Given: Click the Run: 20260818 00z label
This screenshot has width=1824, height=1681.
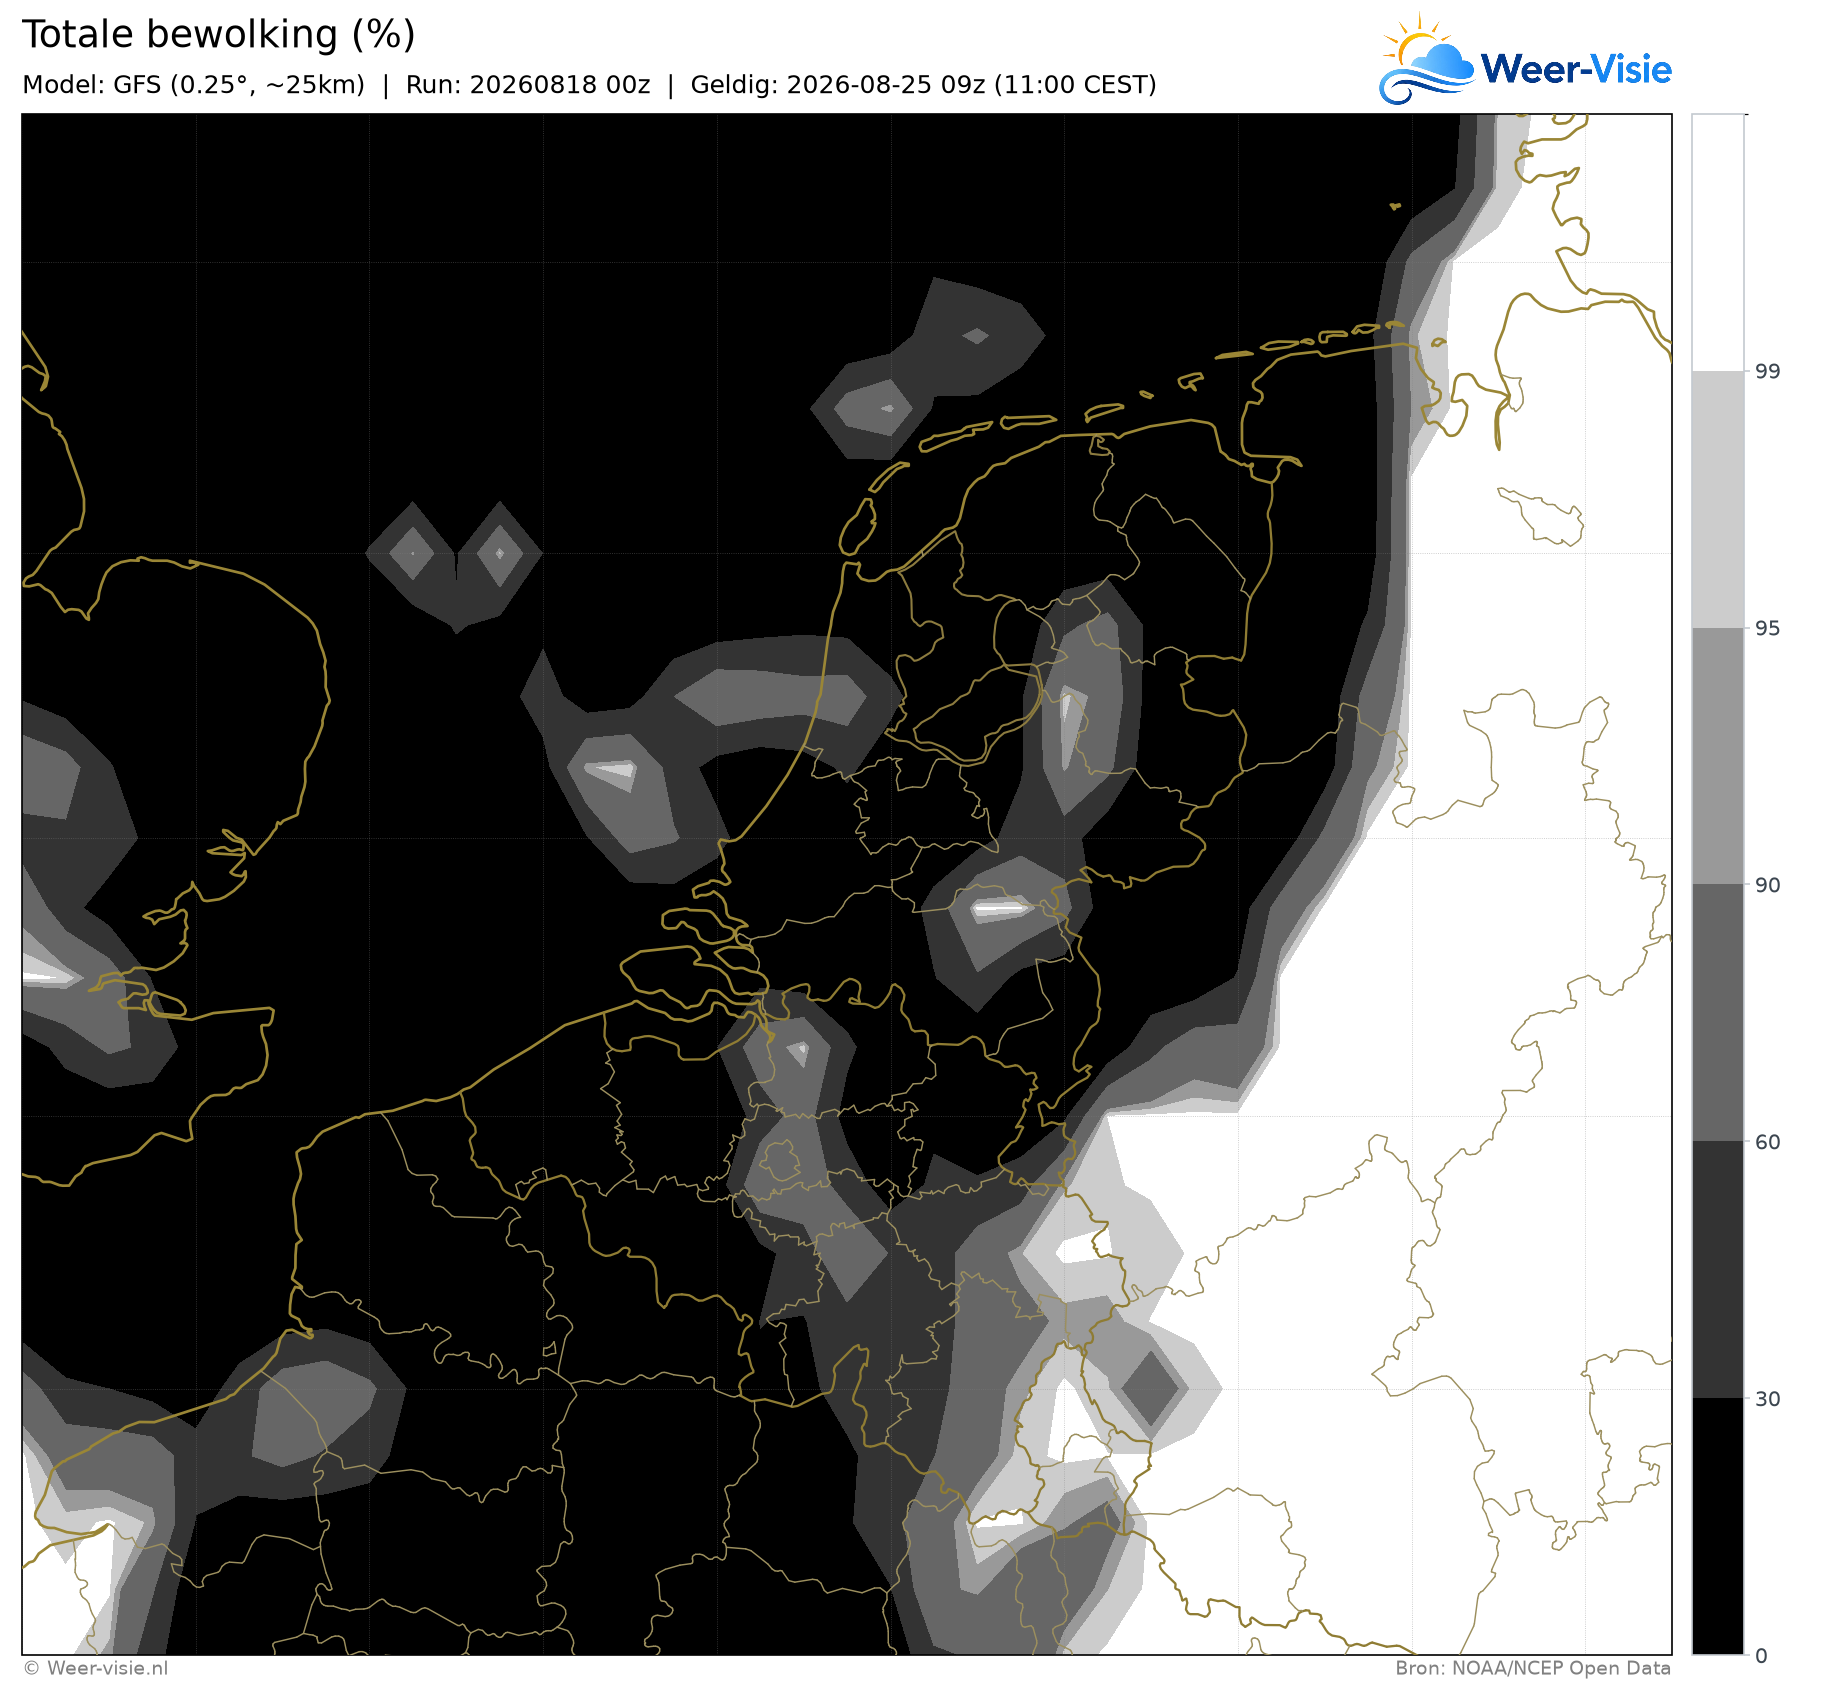Looking at the screenshot, I should (528, 85).
